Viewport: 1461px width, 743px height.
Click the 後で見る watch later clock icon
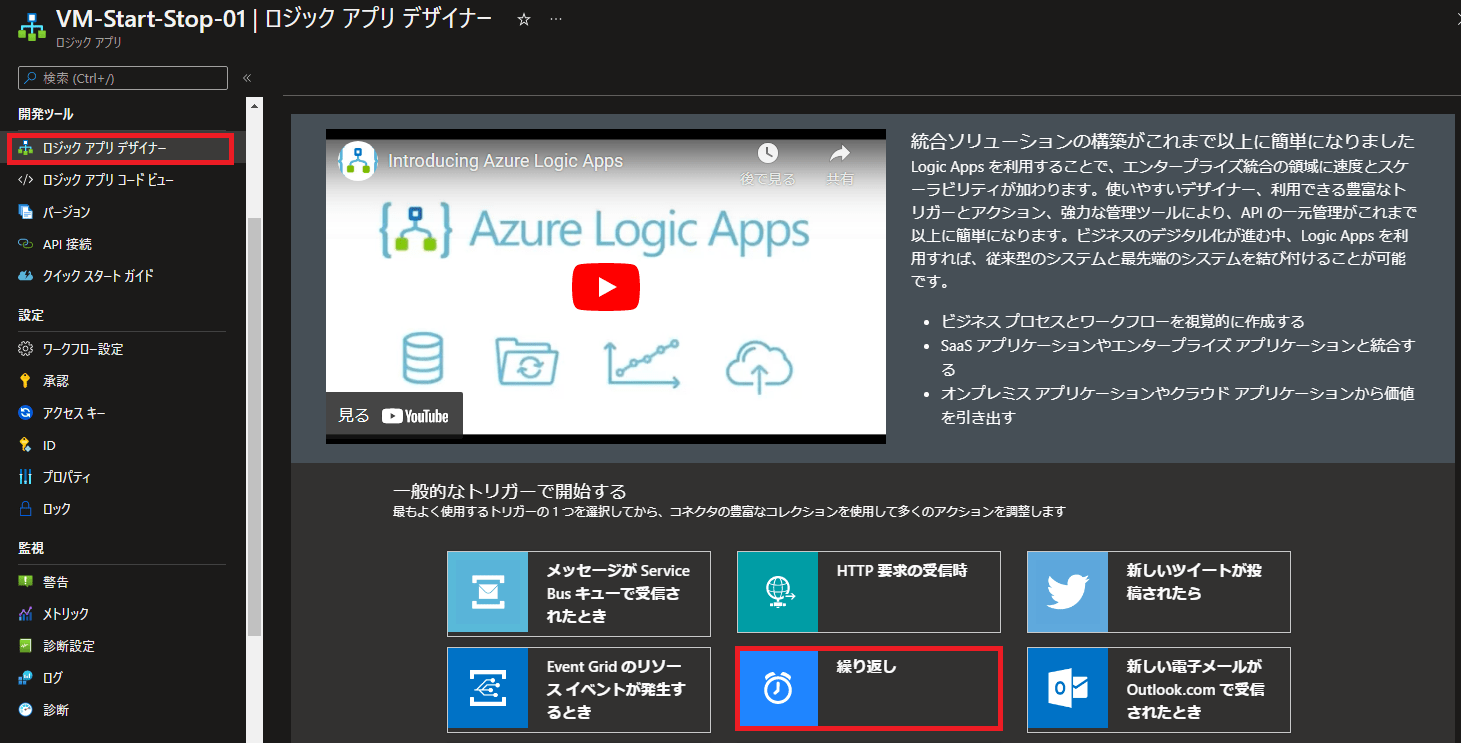(x=767, y=154)
